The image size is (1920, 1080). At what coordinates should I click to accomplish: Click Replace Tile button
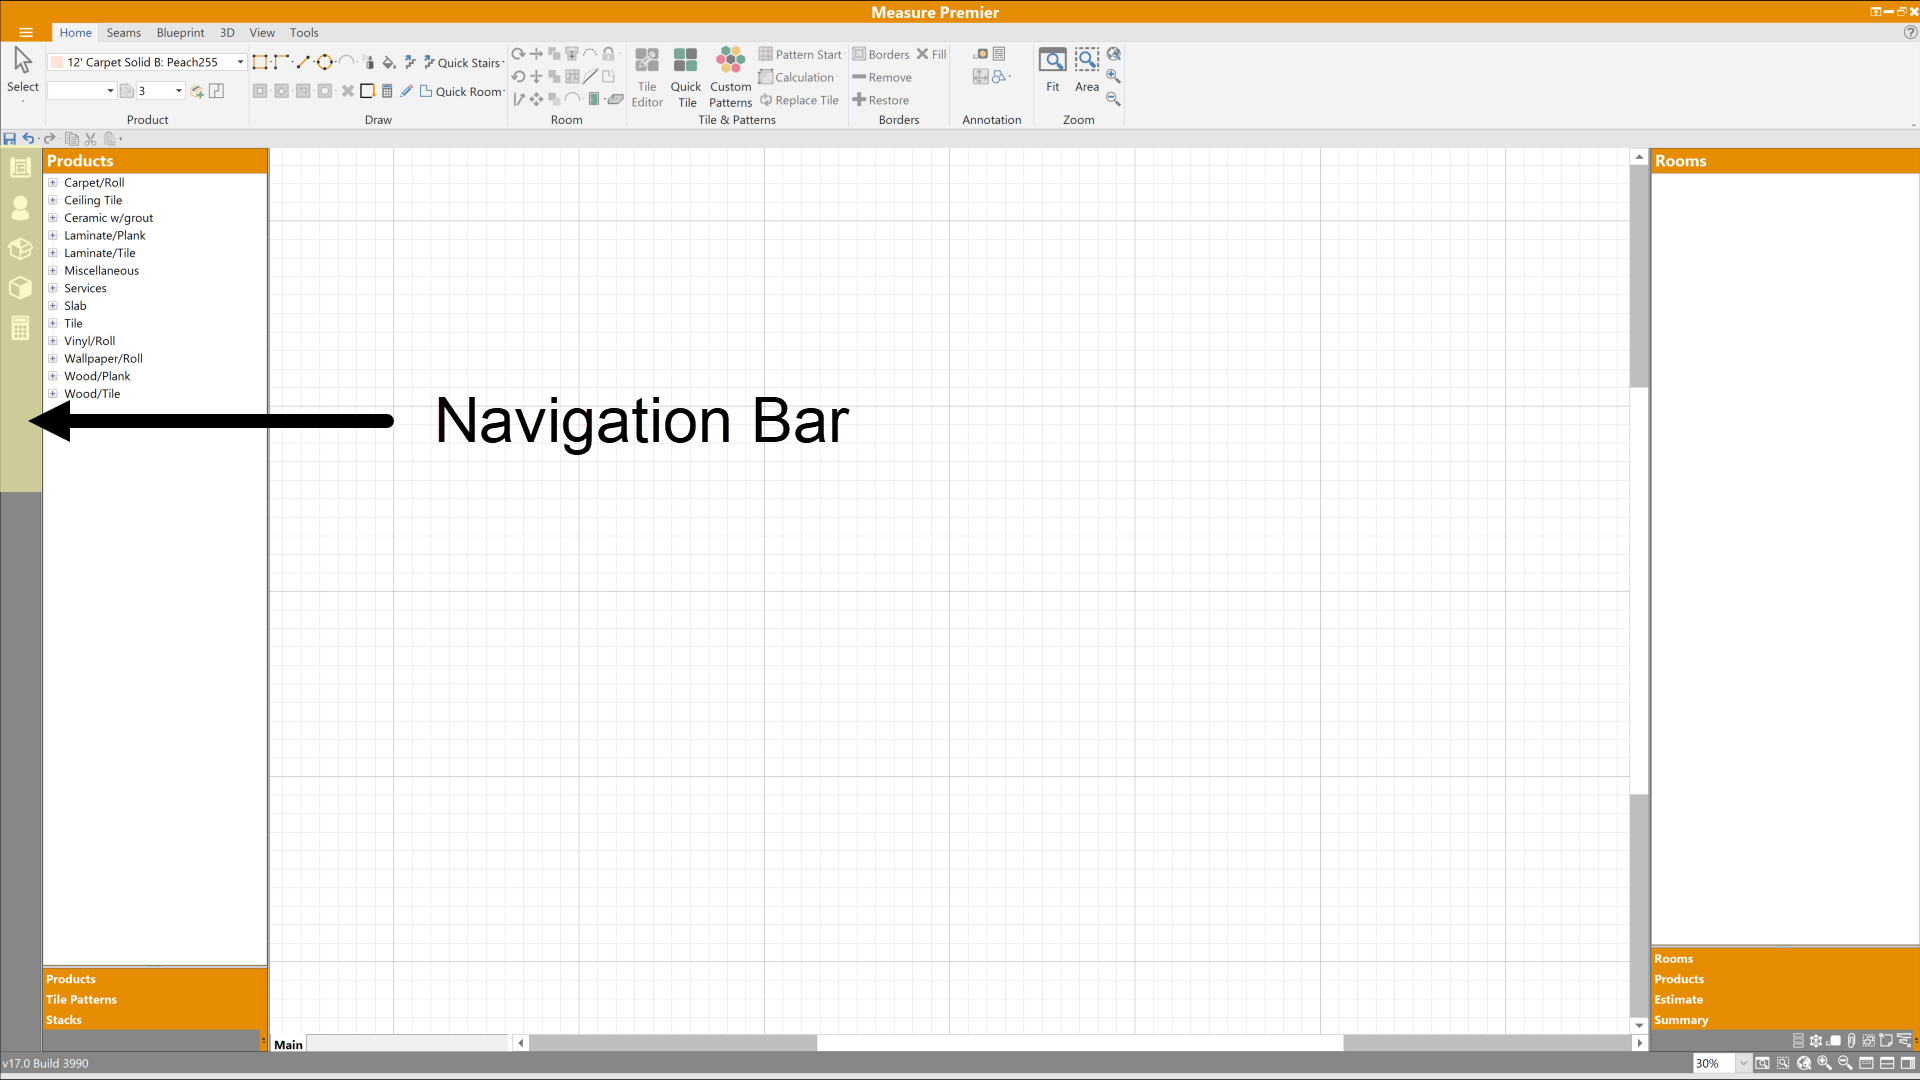click(x=799, y=100)
